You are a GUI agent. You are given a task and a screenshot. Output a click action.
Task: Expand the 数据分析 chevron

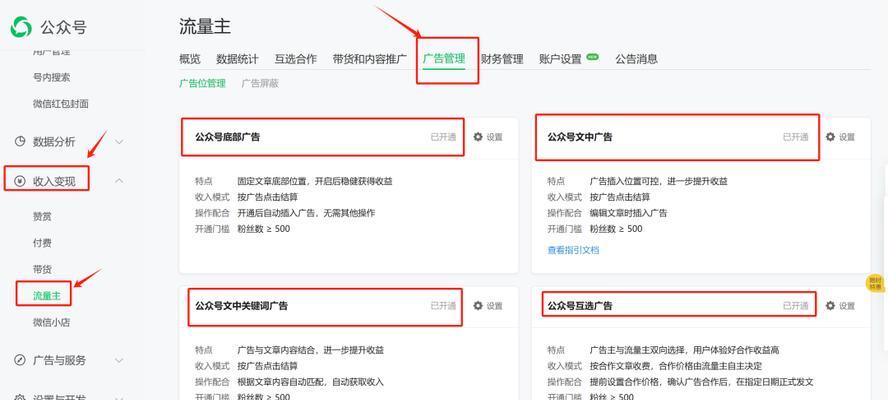click(119, 142)
